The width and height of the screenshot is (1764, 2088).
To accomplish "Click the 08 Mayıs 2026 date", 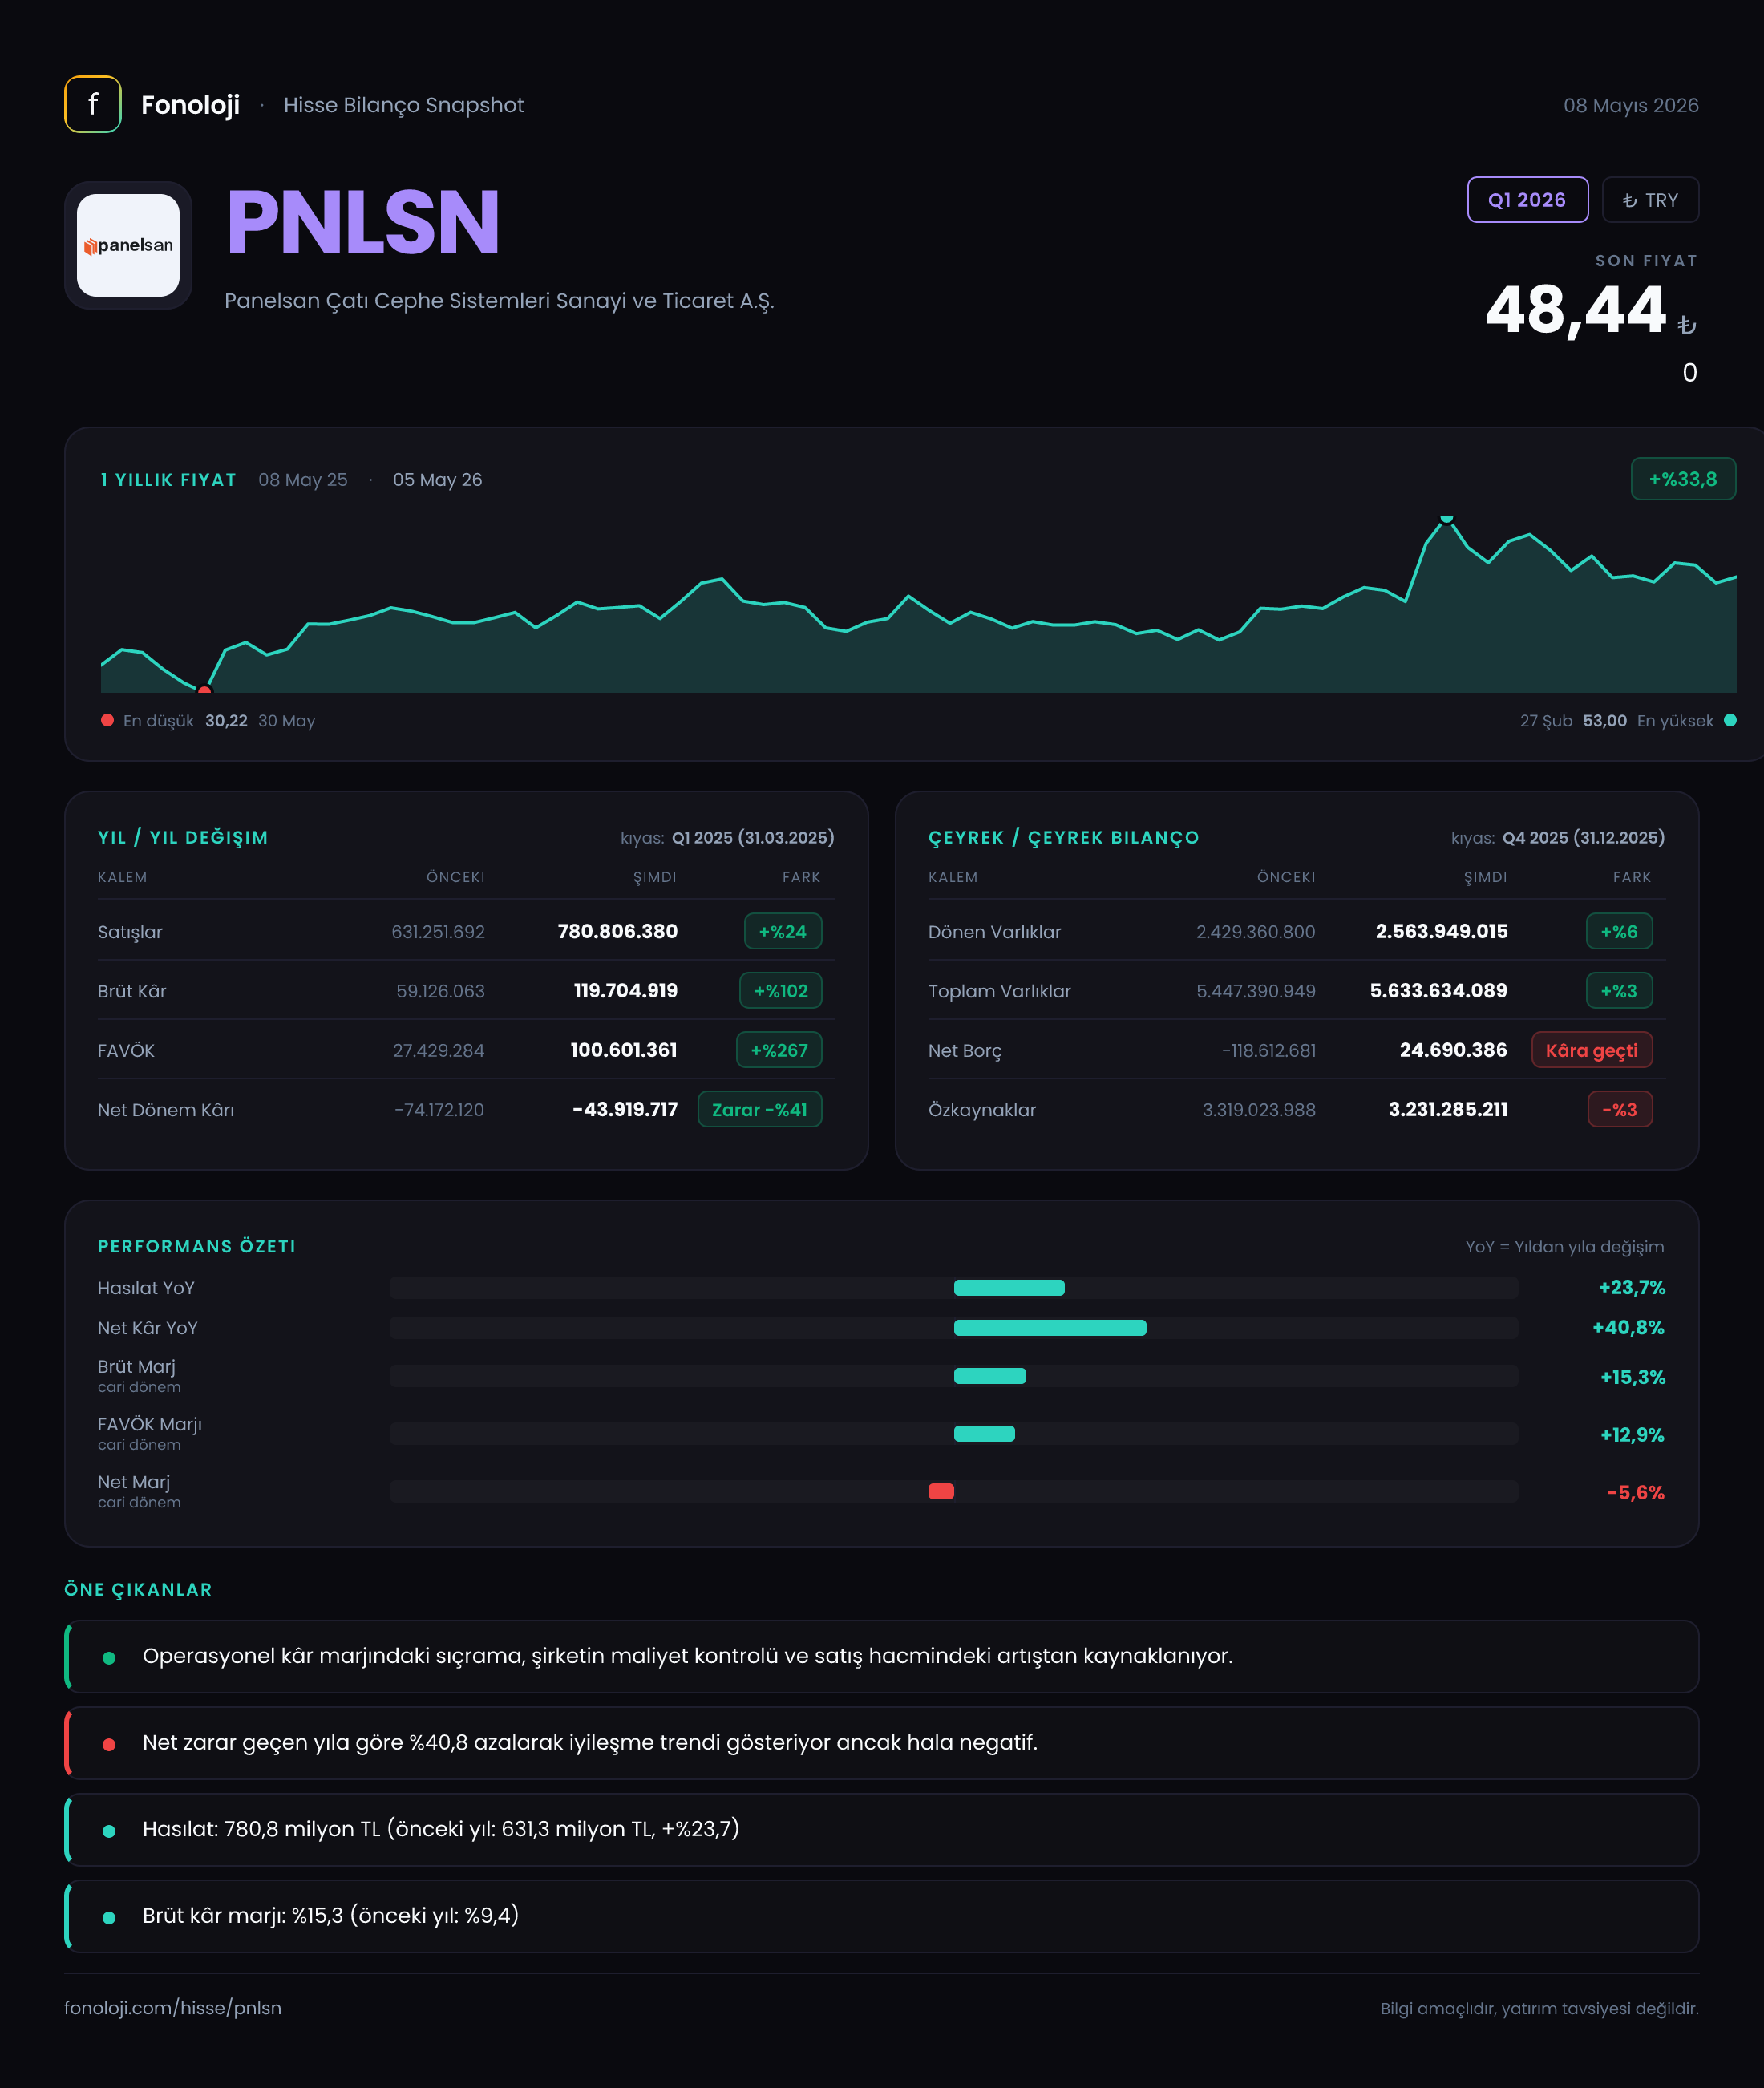I will [1631, 105].
